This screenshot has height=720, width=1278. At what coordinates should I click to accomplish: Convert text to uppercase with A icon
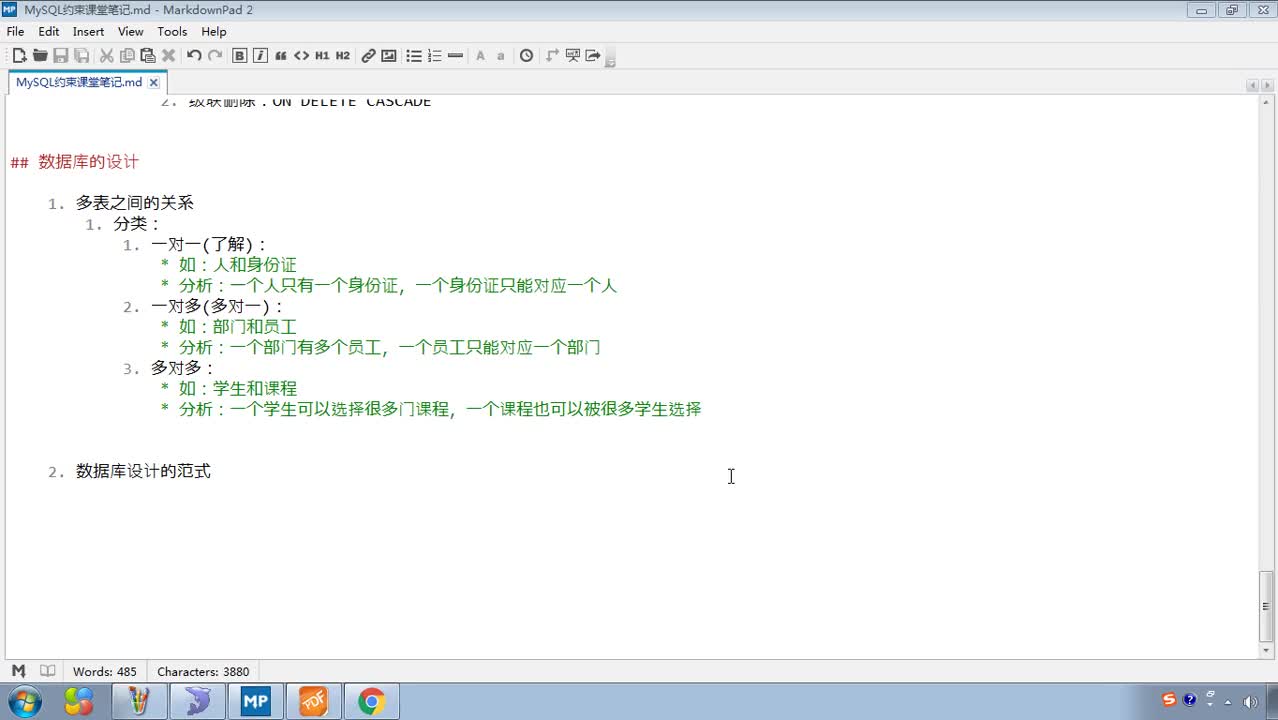click(x=480, y=56)
